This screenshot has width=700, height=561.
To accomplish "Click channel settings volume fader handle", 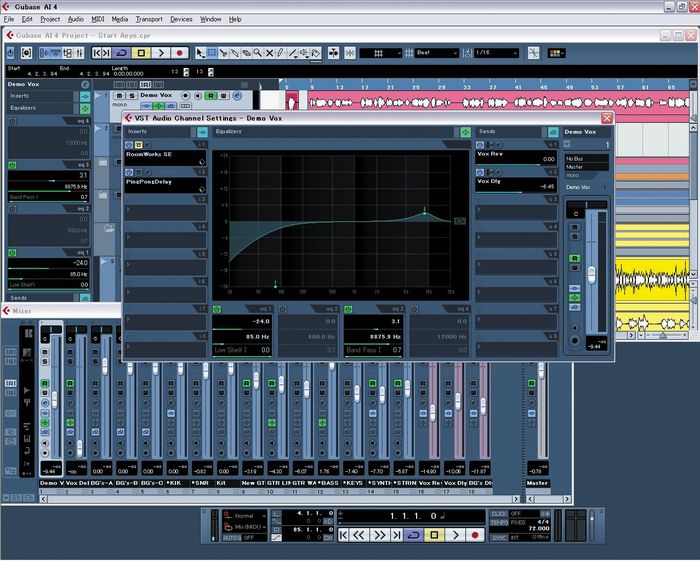I will pyautogui.click(x=592, y=273).
